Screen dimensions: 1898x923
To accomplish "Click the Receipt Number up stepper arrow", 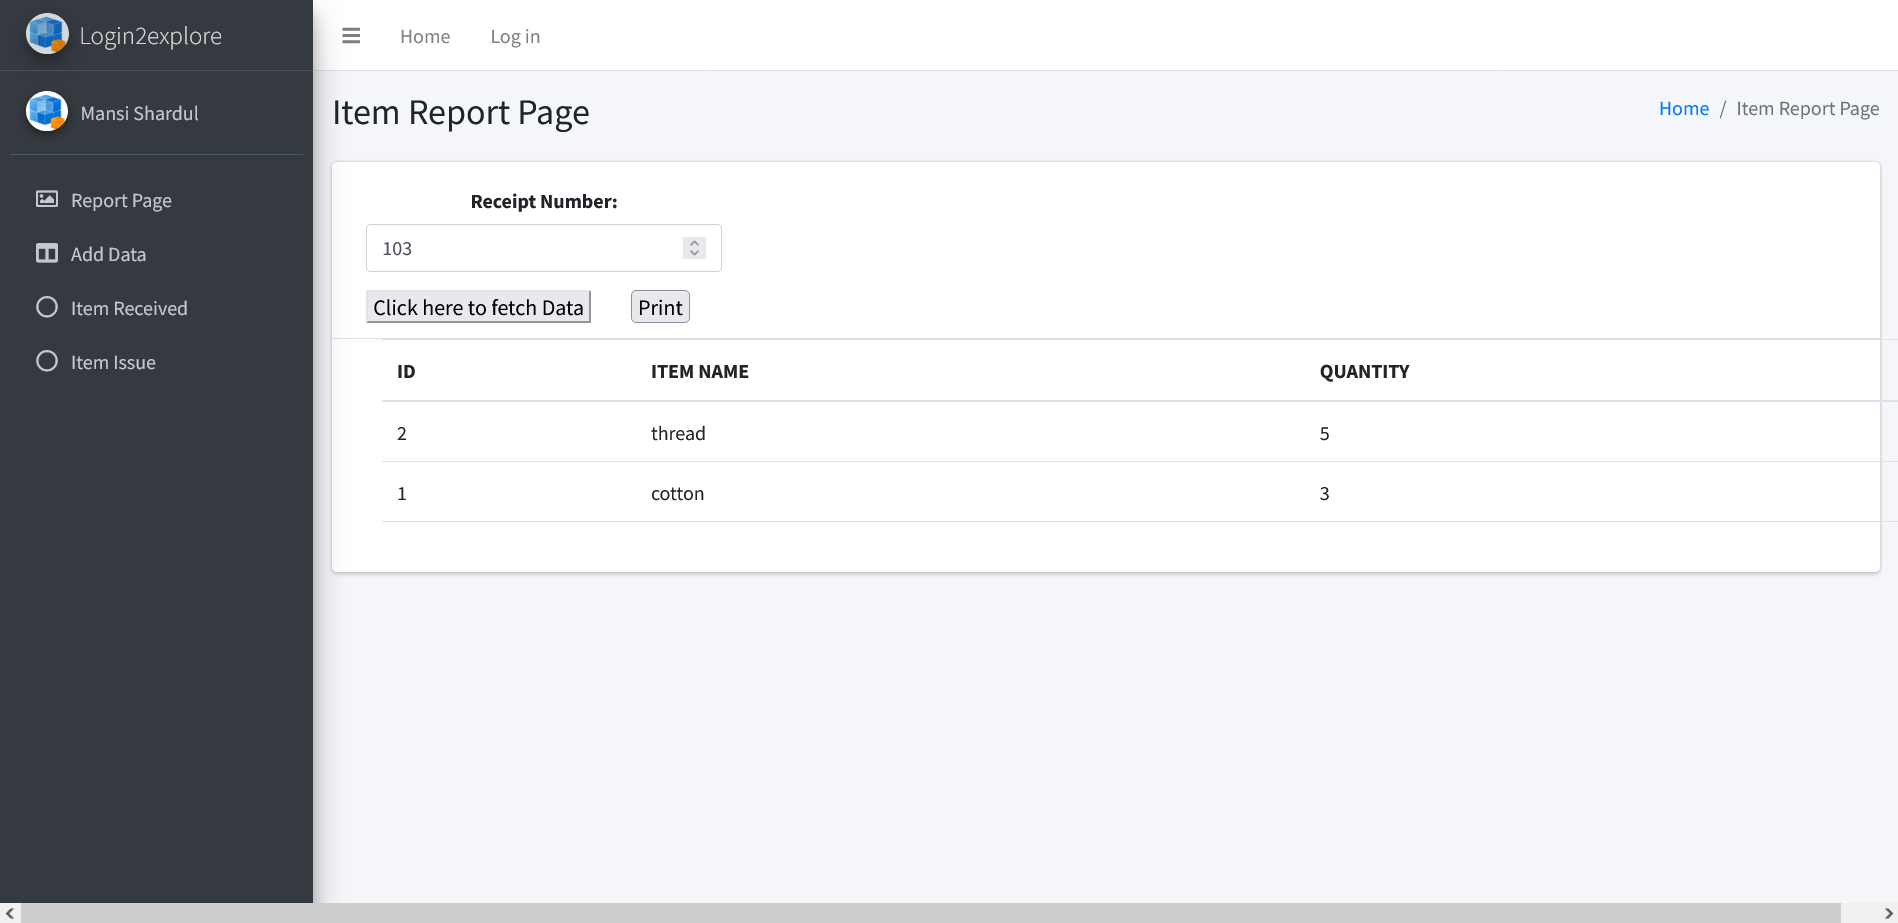I will 694,242.
